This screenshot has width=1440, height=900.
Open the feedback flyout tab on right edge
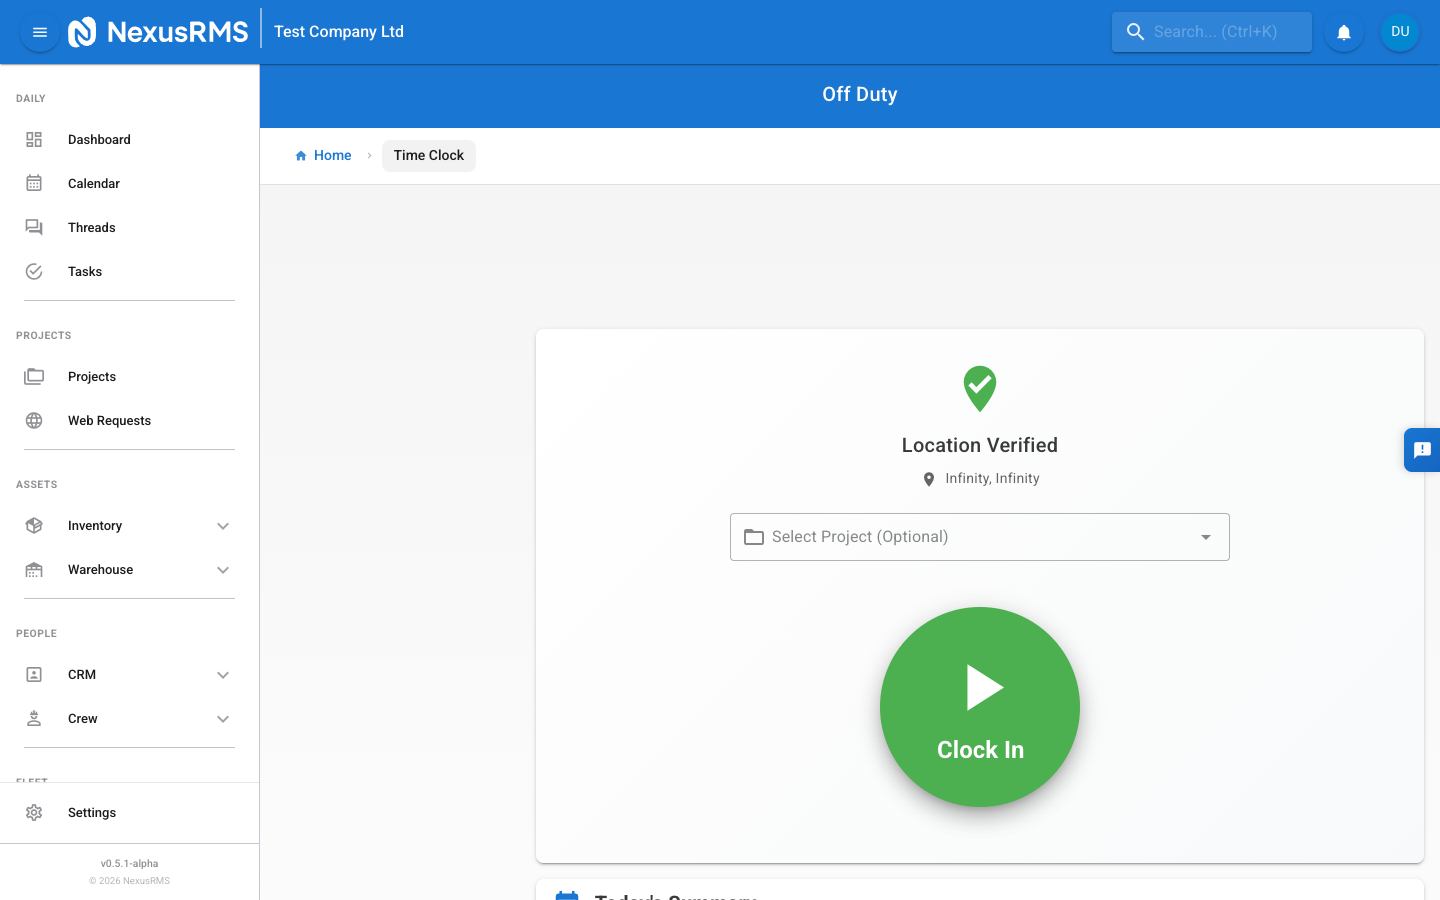tap(1422, 450)
